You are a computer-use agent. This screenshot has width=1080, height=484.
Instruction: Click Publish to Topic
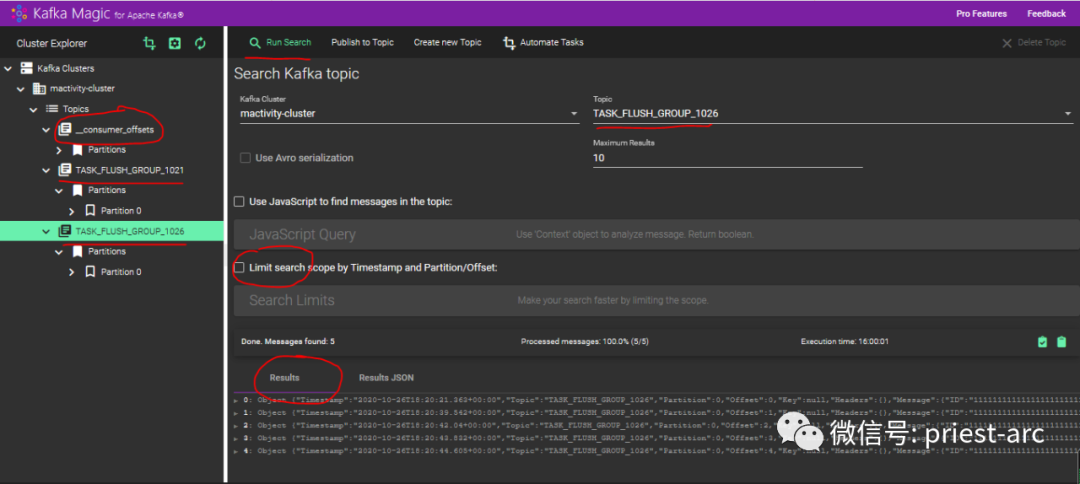coord(362,43)
